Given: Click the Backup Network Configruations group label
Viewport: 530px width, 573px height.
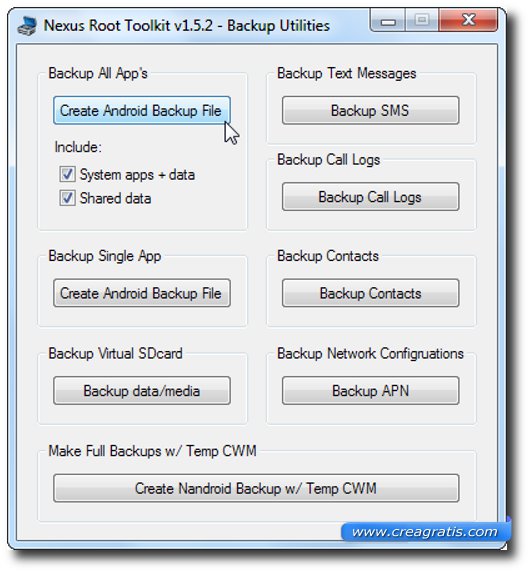Looking at the screenshot, I should [370, 353].
